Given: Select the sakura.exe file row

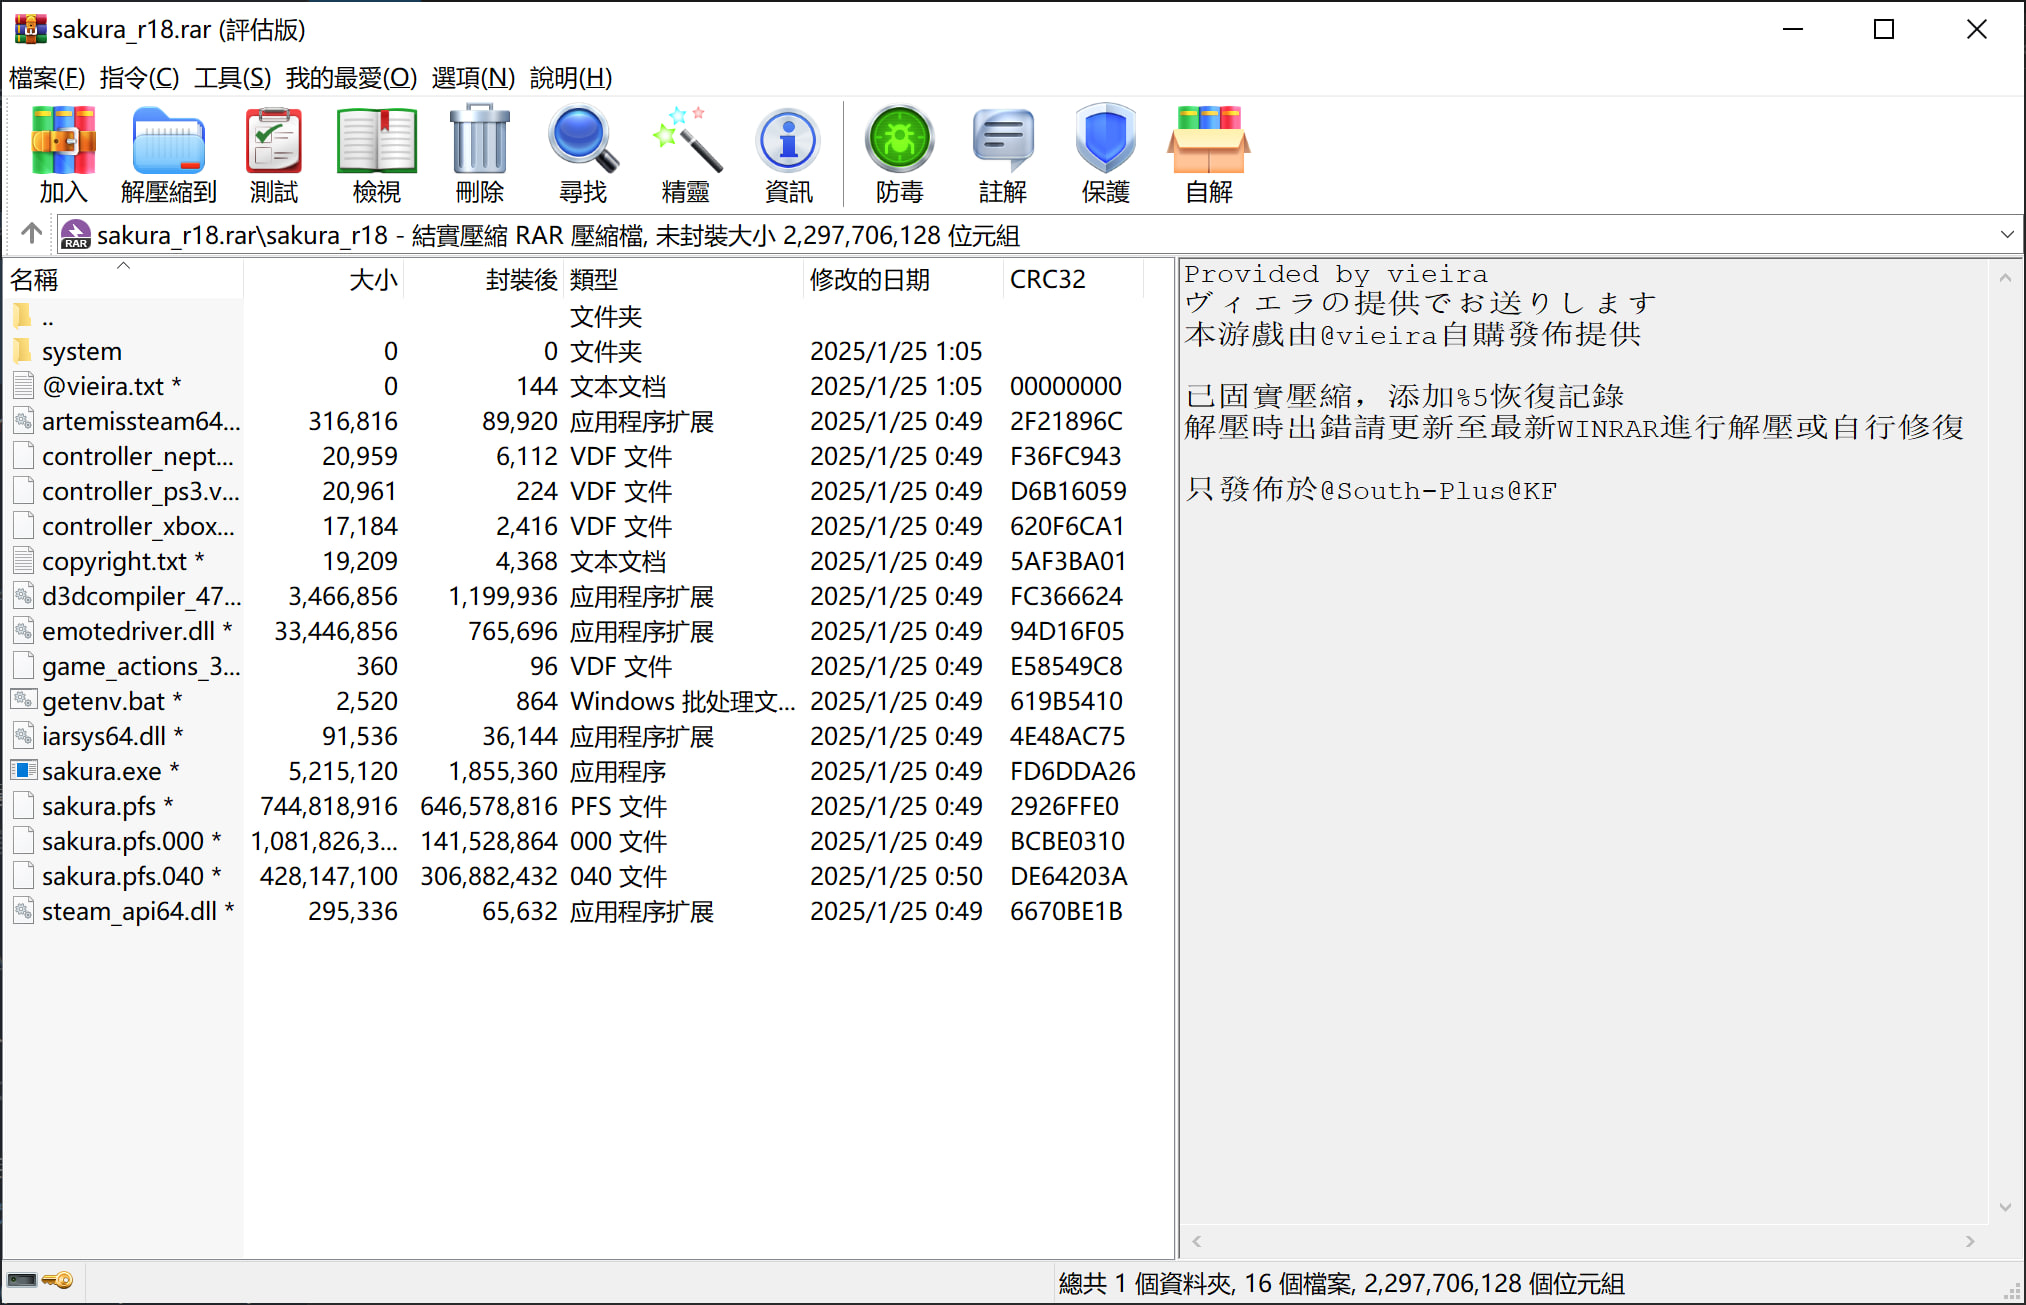Looking at the screenshot, I should (x=100, y=771).
